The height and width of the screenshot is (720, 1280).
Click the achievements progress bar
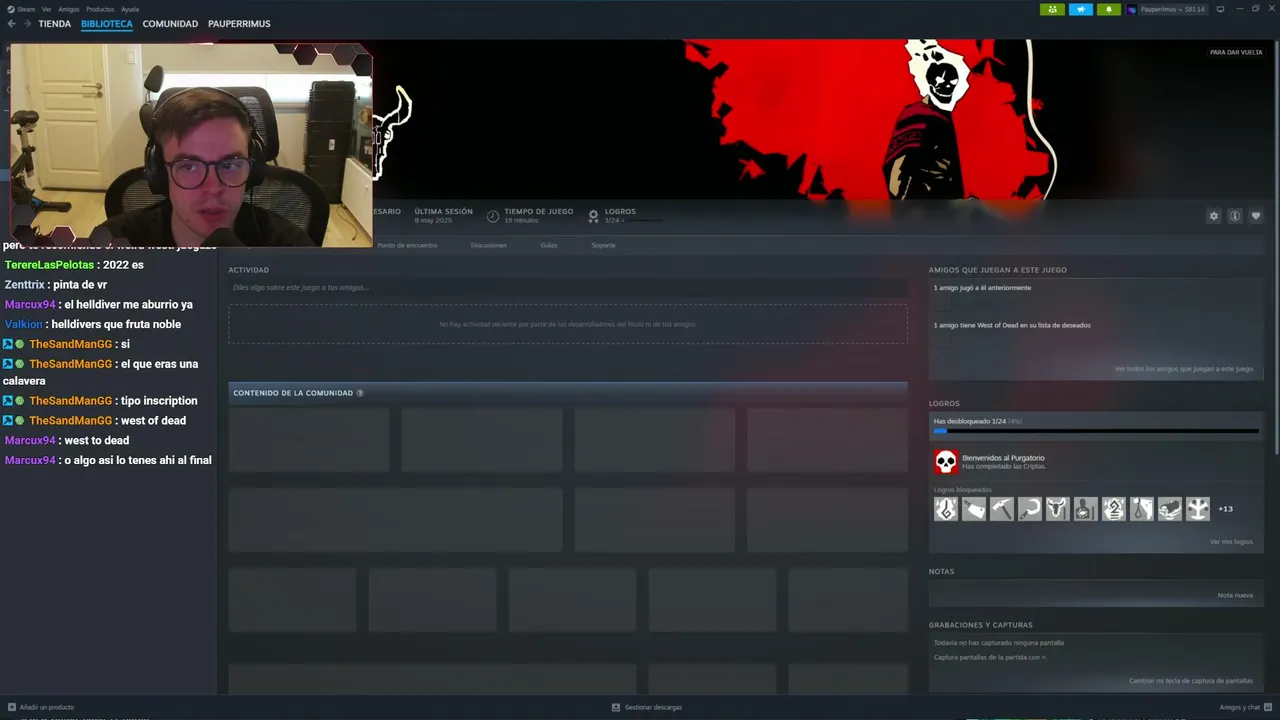[1096, 431]
